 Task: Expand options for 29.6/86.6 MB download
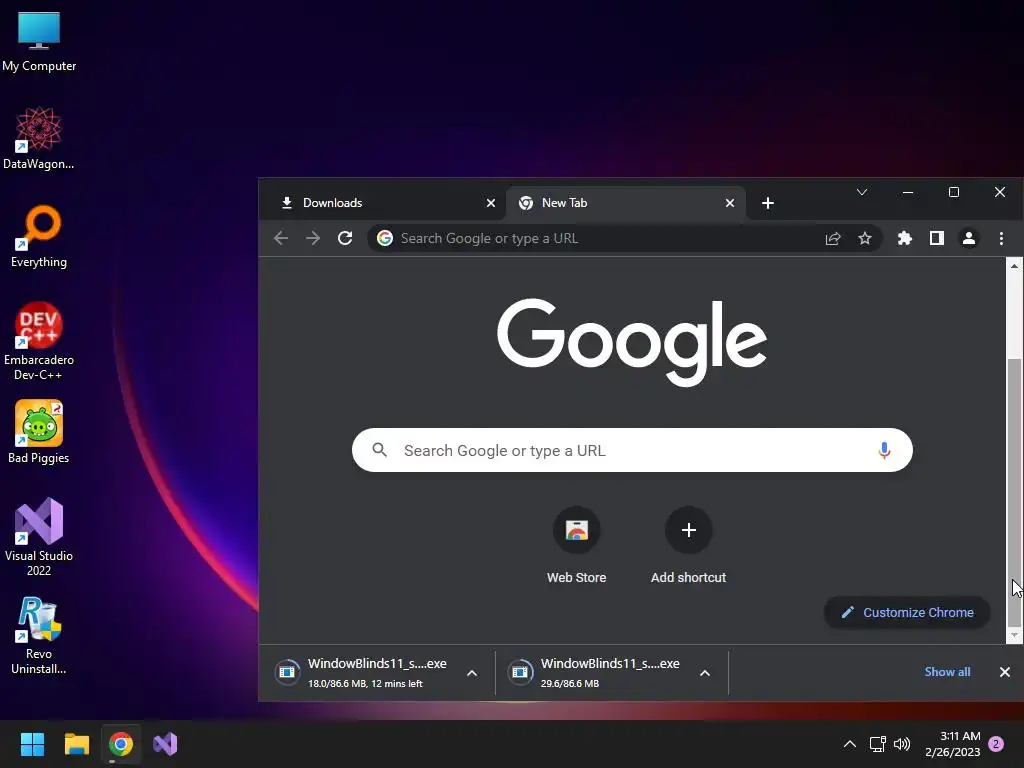point(705,673)
